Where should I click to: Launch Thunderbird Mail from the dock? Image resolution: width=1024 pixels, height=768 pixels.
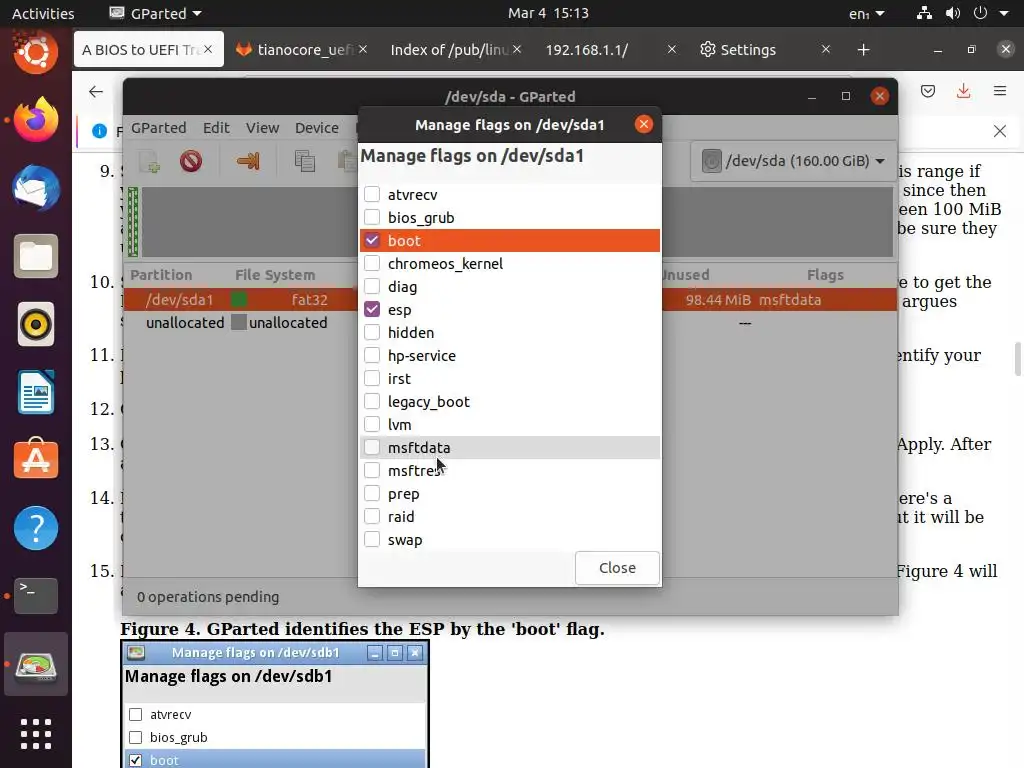click(x=35, y=188)
